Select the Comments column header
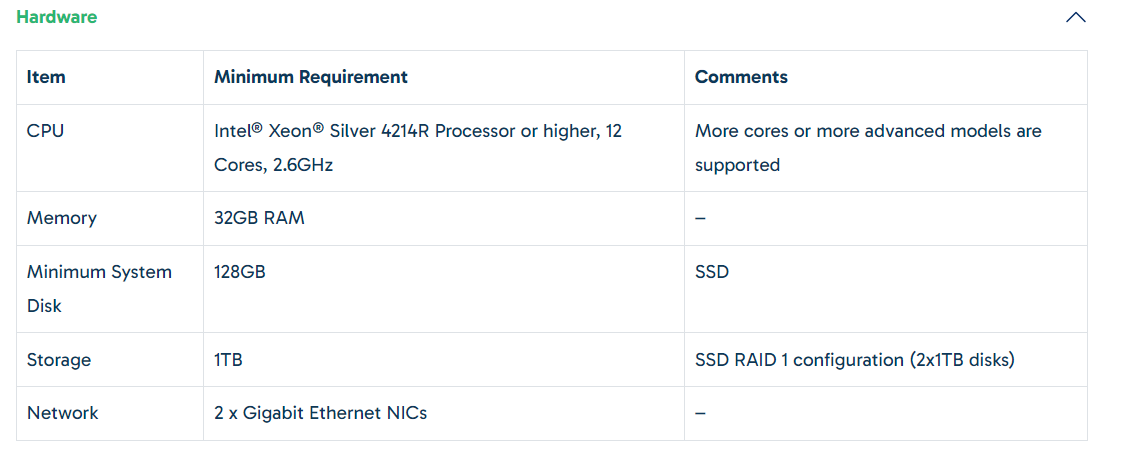The image size is (1121, 475). click(741, 77)
